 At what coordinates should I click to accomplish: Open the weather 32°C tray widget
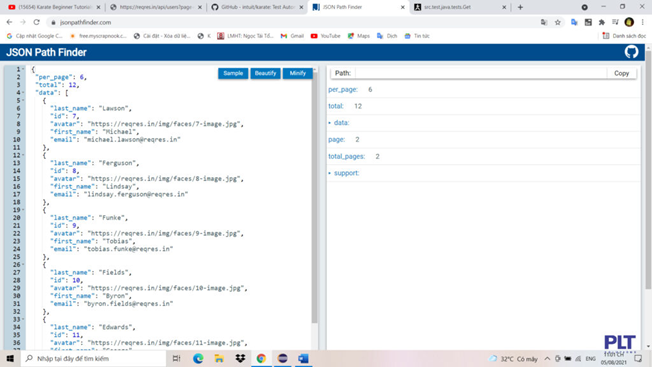513,359
